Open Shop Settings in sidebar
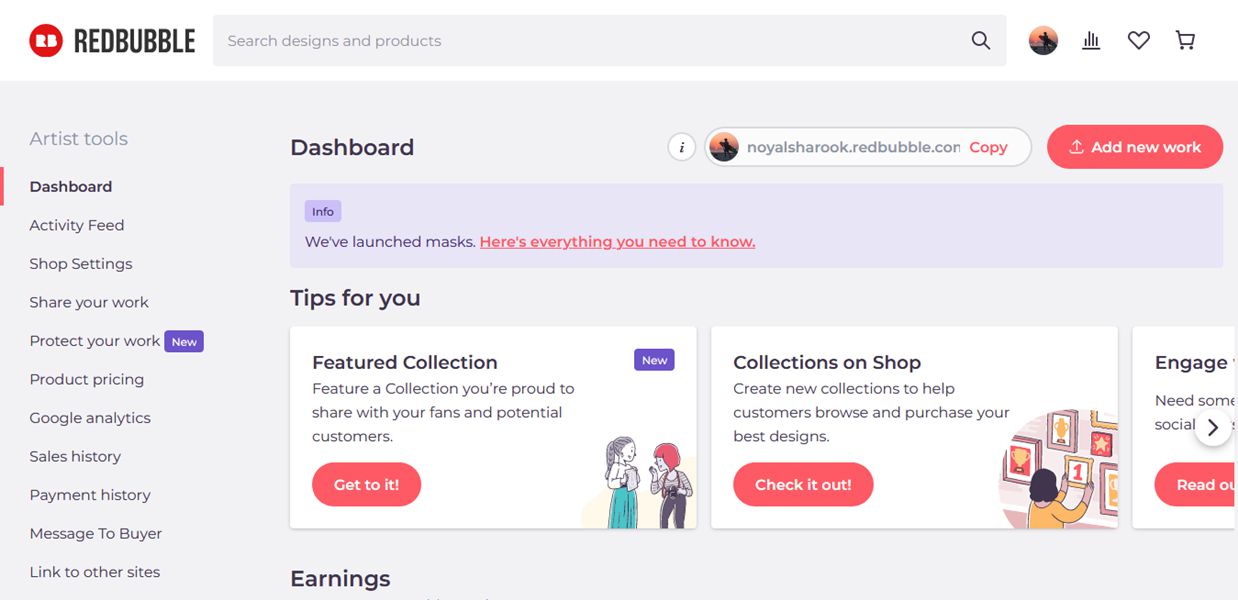1238x600 pixels. pyautogui.click(x=81, y=264)
